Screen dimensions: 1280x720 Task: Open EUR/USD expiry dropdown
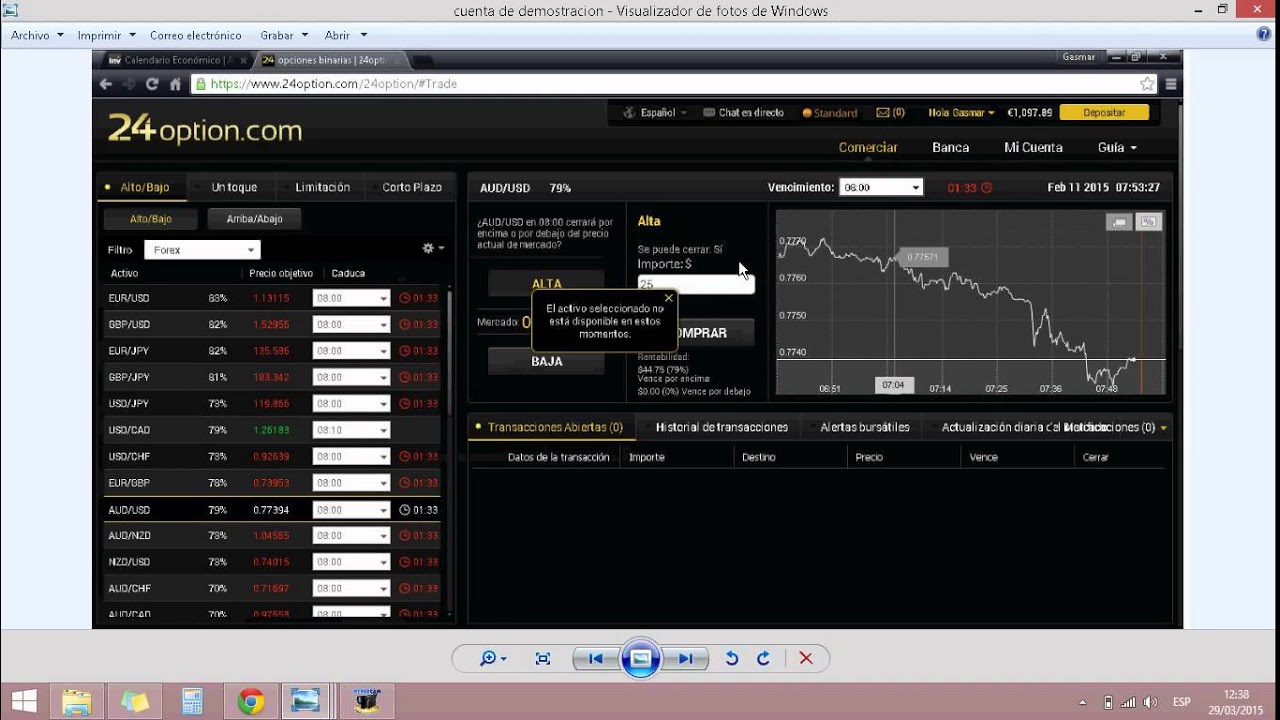[351, 298]
